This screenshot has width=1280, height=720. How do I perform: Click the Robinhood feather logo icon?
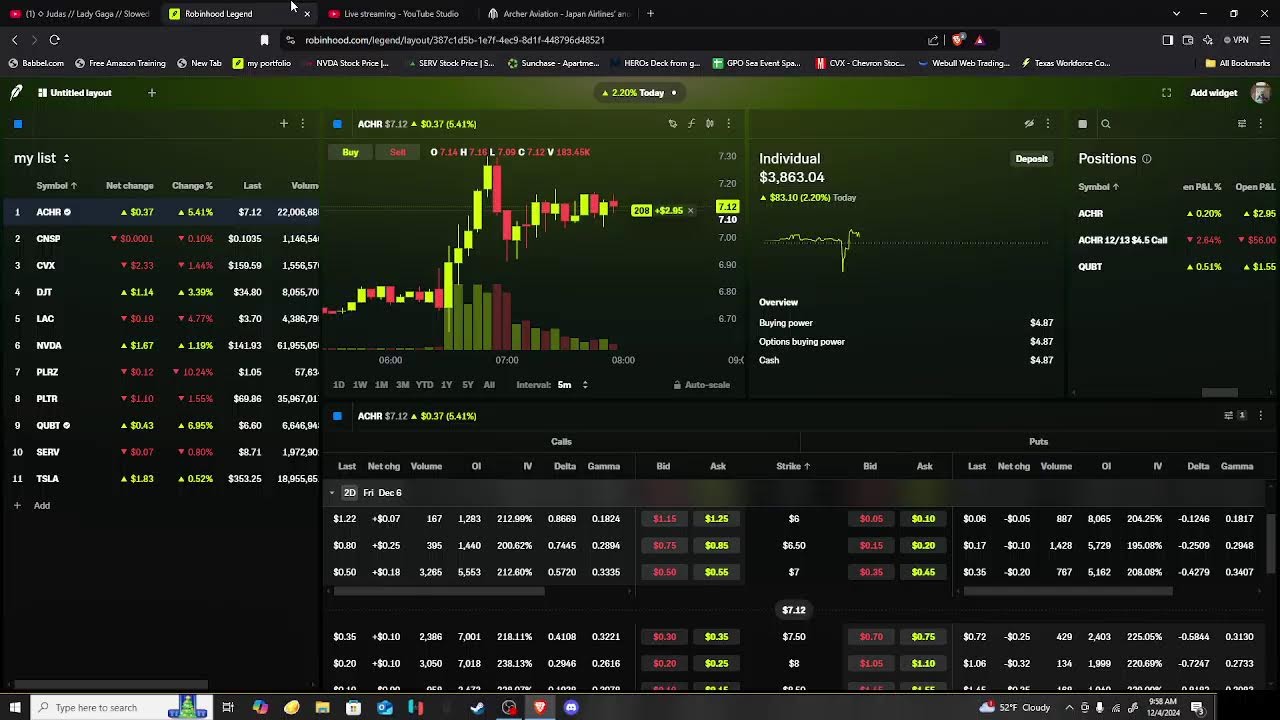[x=16, y=92]
